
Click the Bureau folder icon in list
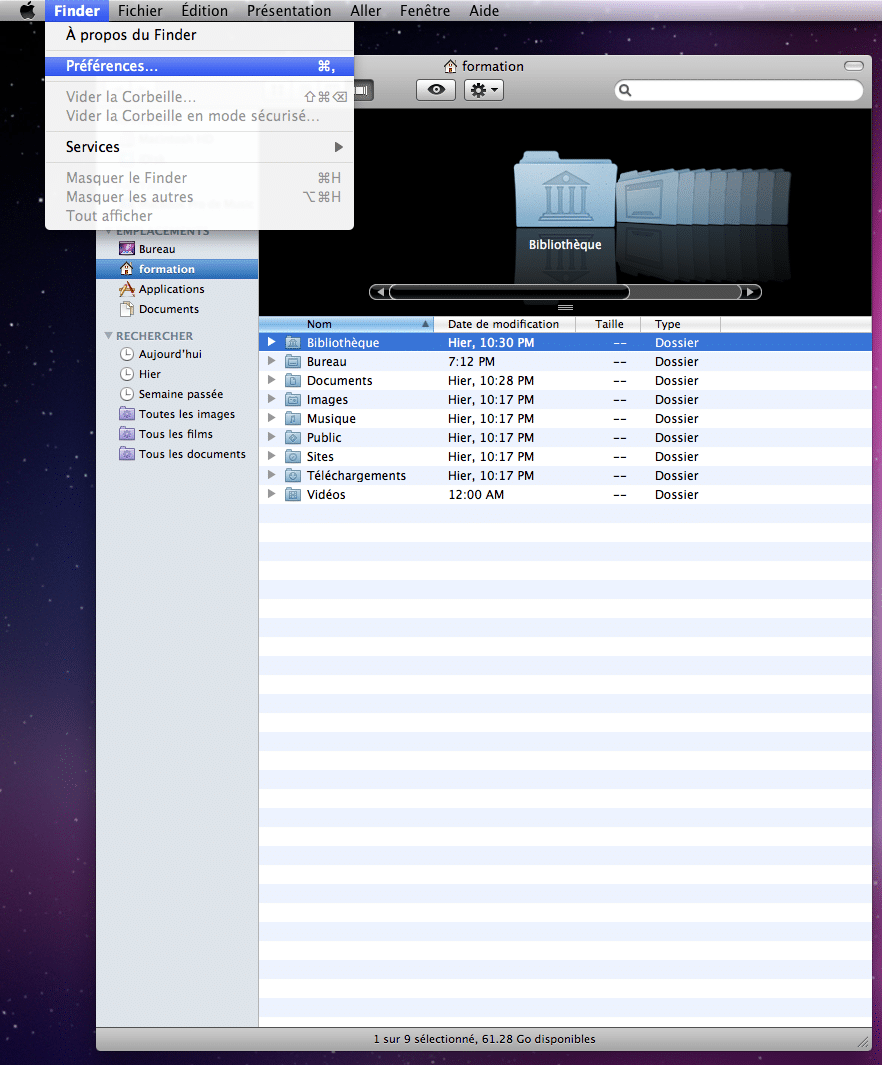pyautogui.click(x=293, y=361)
